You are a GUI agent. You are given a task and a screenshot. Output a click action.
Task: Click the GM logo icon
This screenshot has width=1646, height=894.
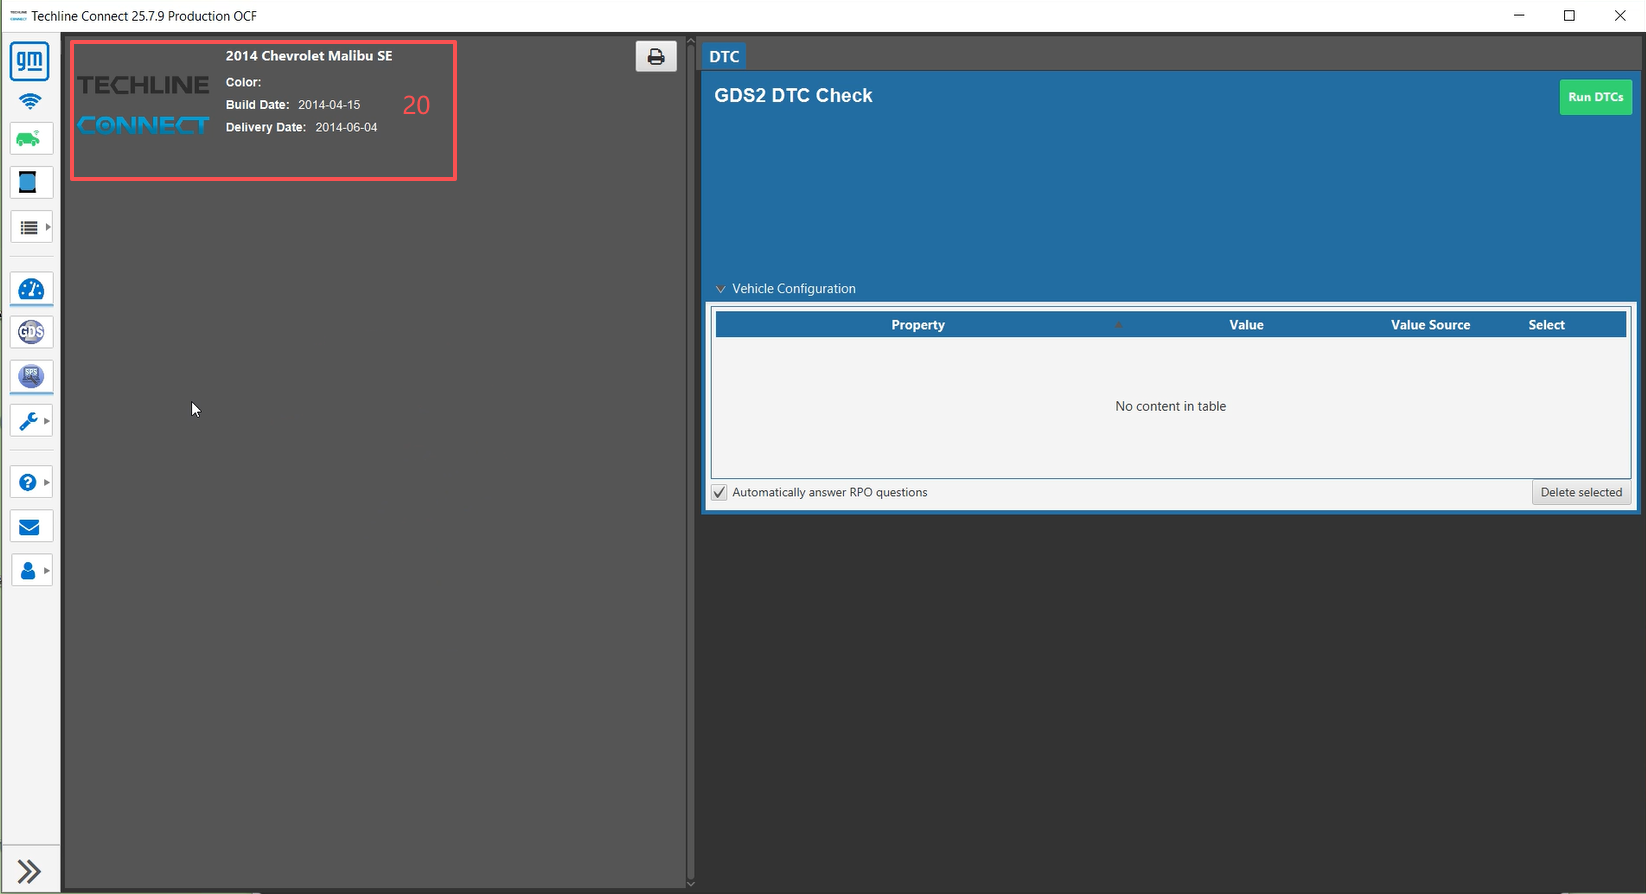(30, 62)
